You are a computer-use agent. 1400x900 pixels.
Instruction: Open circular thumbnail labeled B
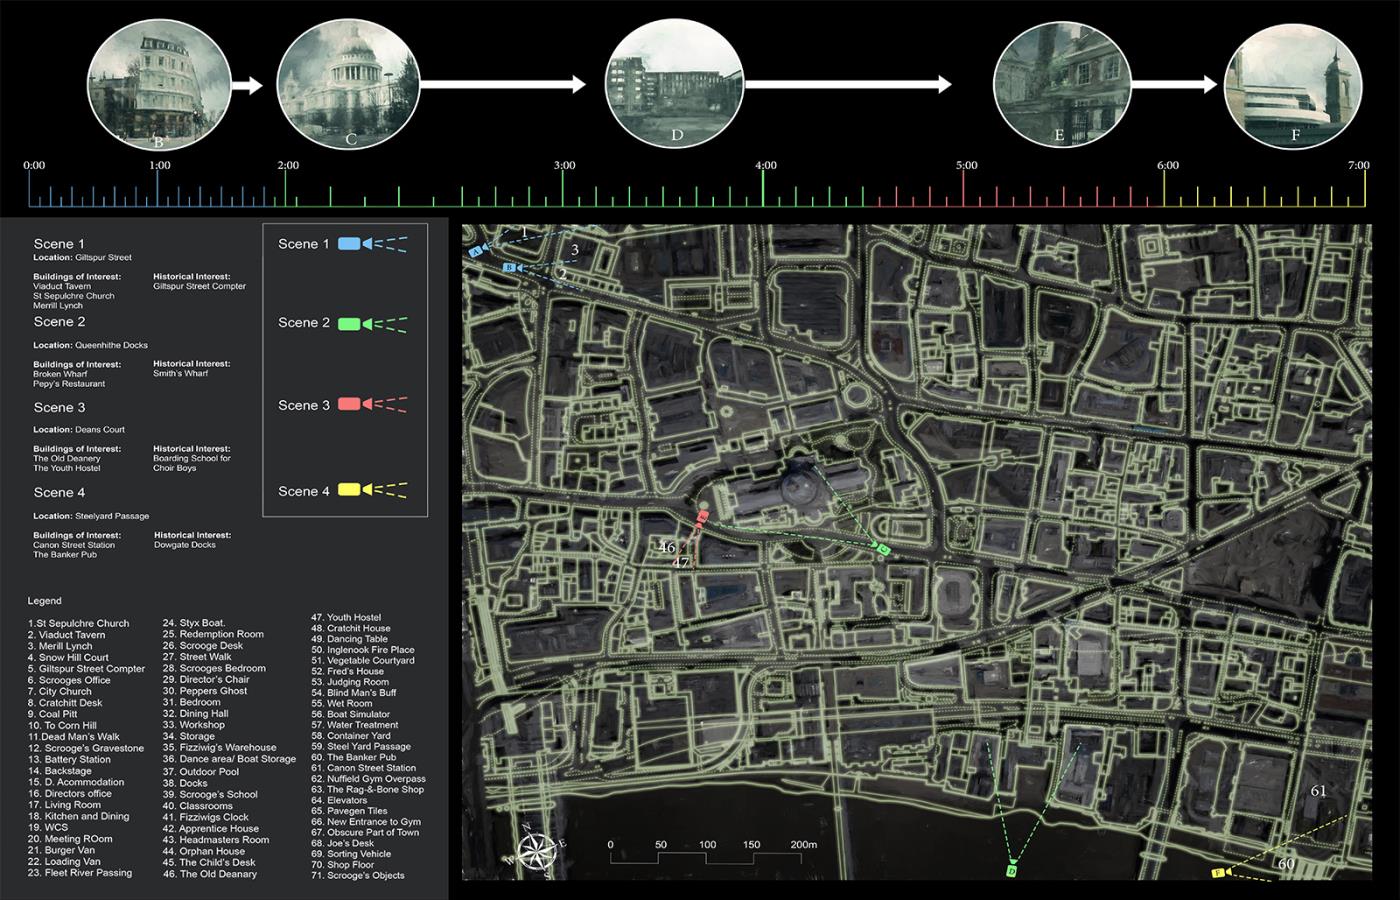[157, 84]
